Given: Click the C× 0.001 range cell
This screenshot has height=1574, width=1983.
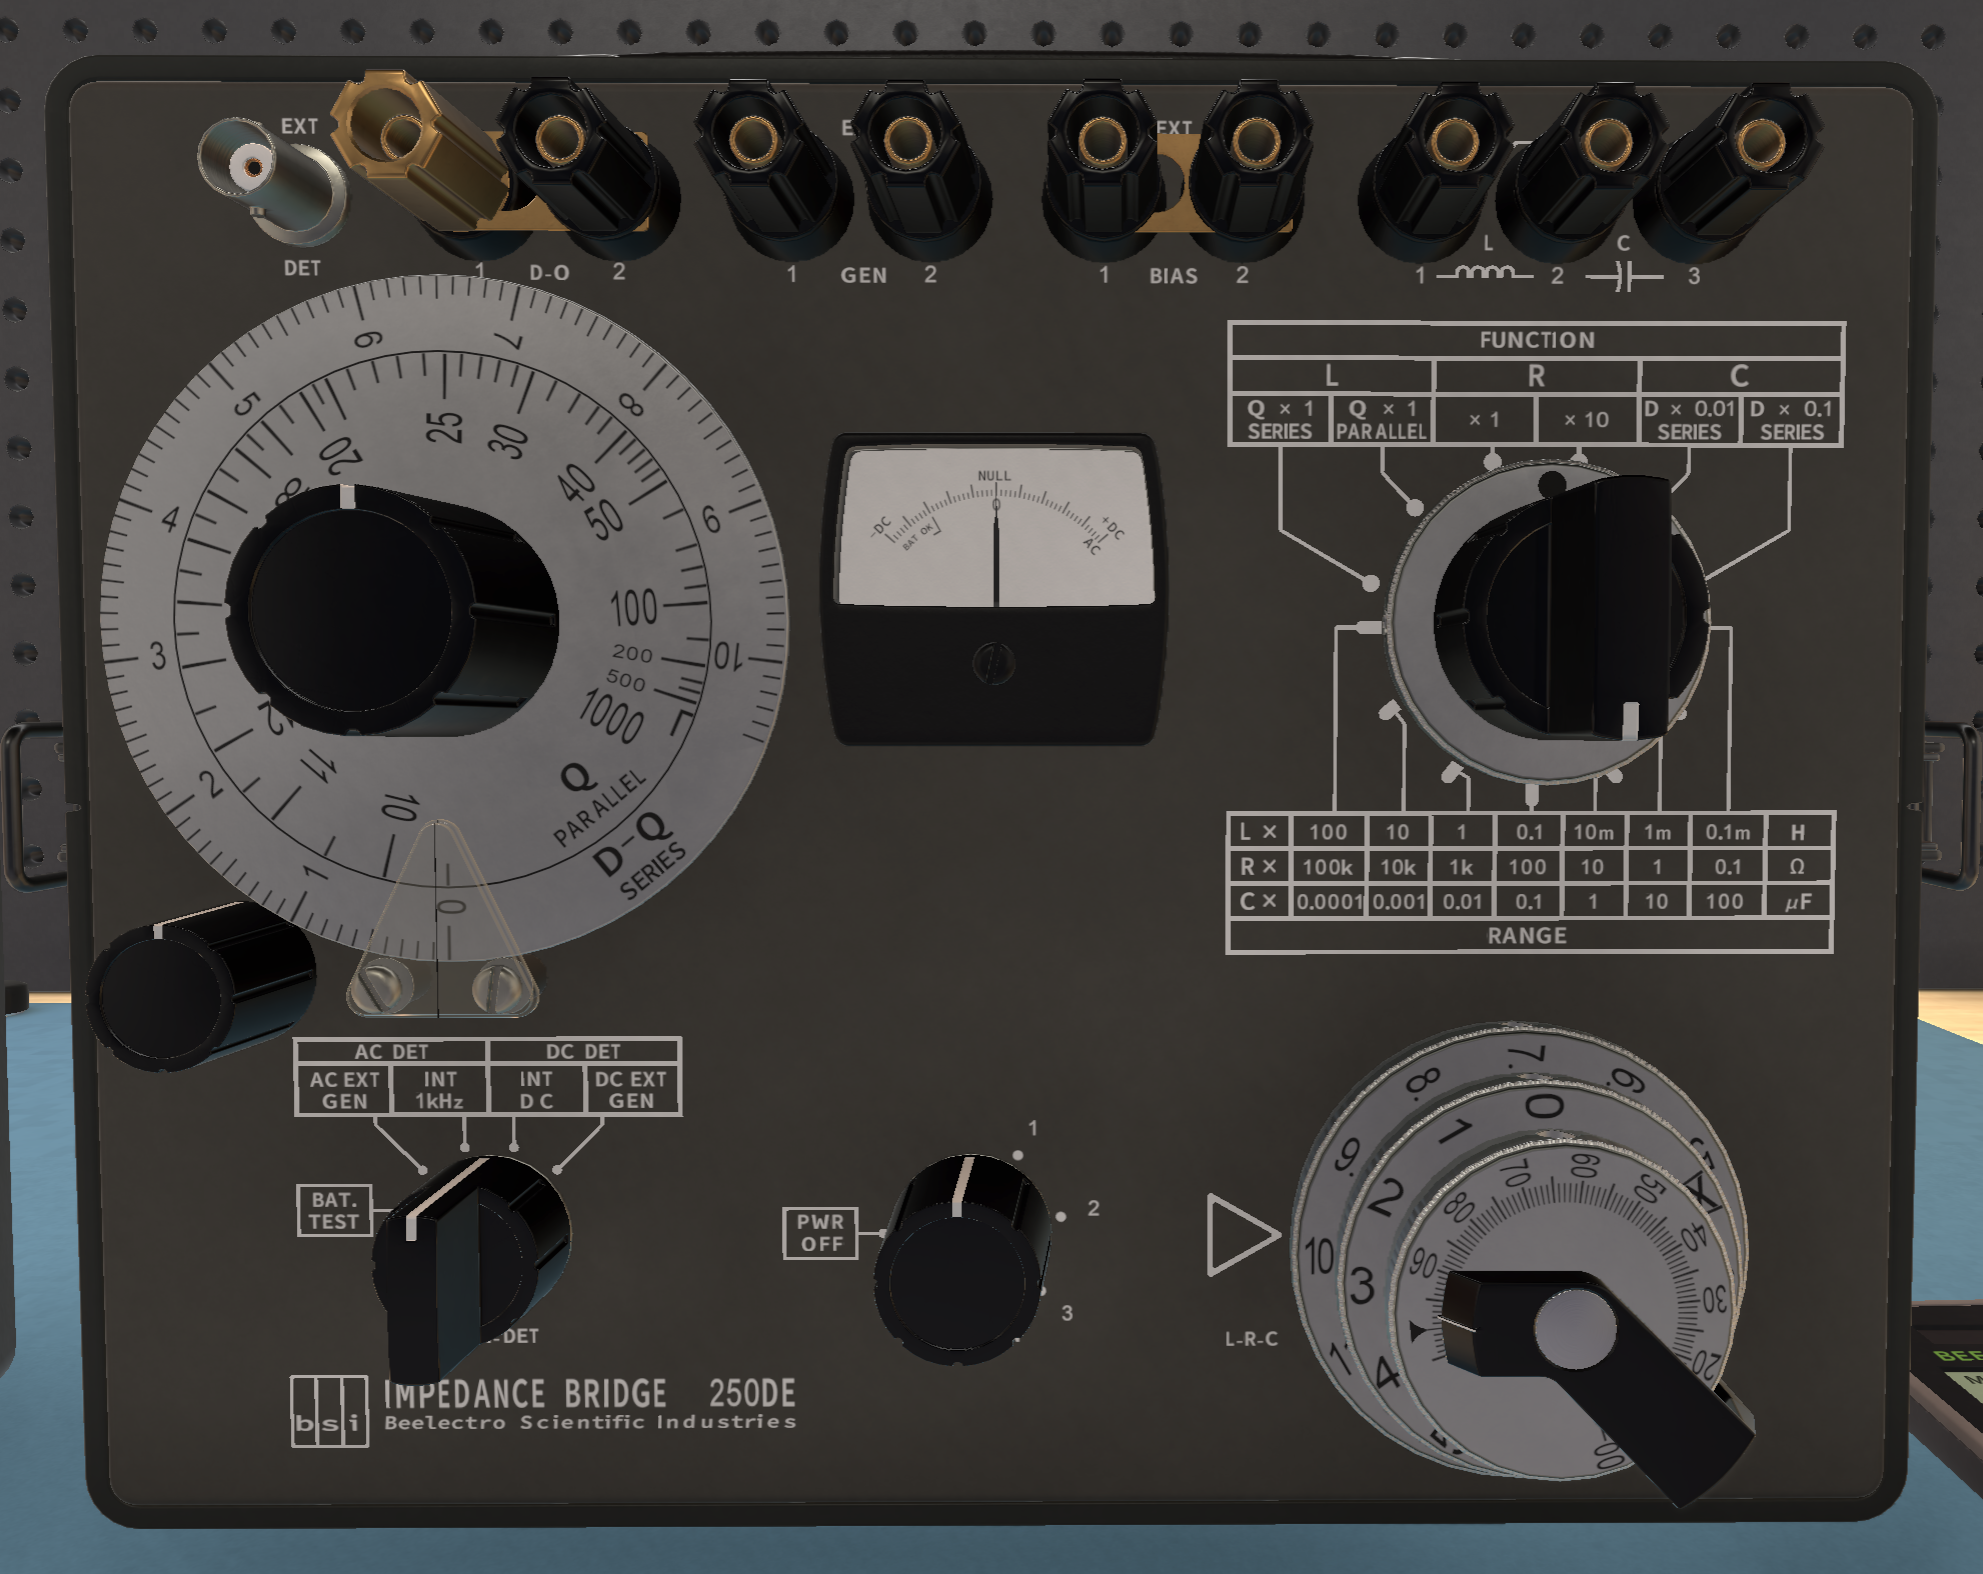Looking at the screenshot, I should pos(1398,902).
